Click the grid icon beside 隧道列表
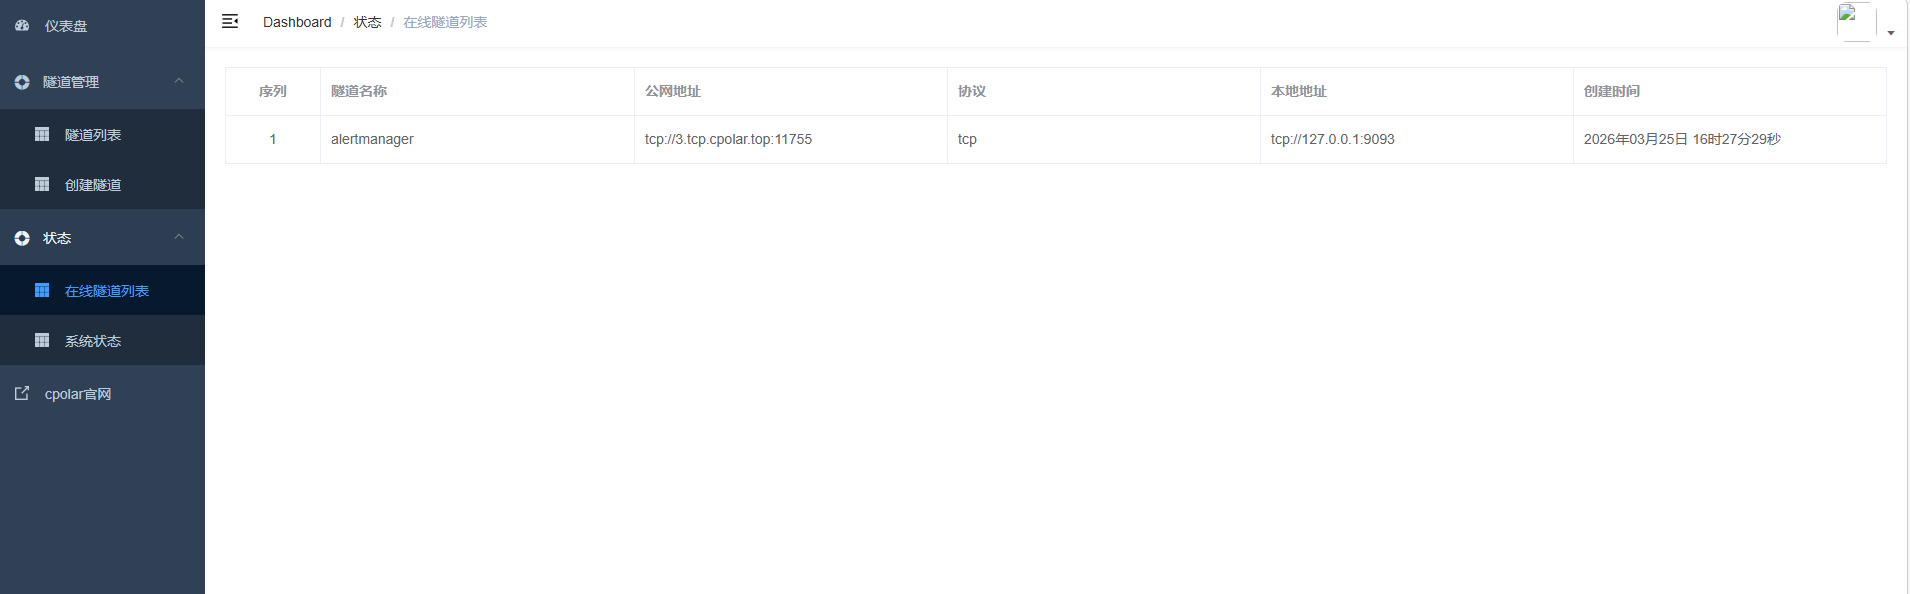The height and width of the screenshot is (594, 1910). pos(42,134)
